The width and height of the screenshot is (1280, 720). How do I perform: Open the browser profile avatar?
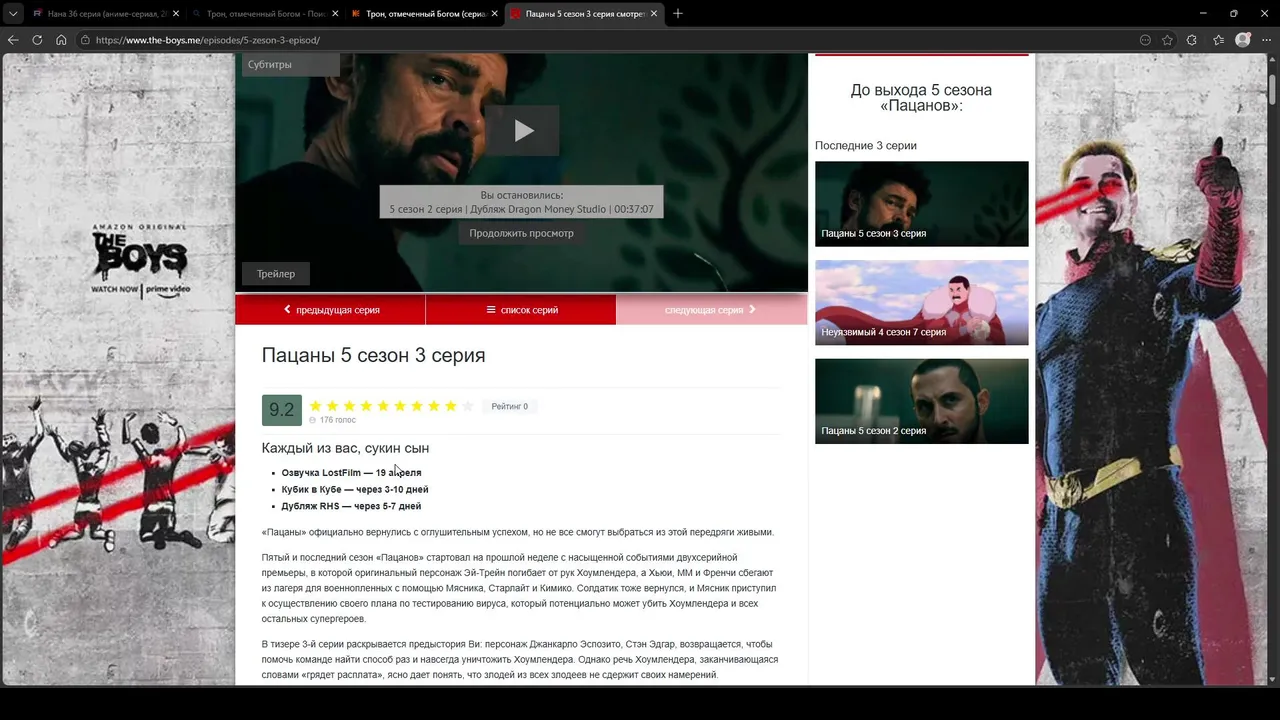pyautogui.click(x=1243, y=40)
